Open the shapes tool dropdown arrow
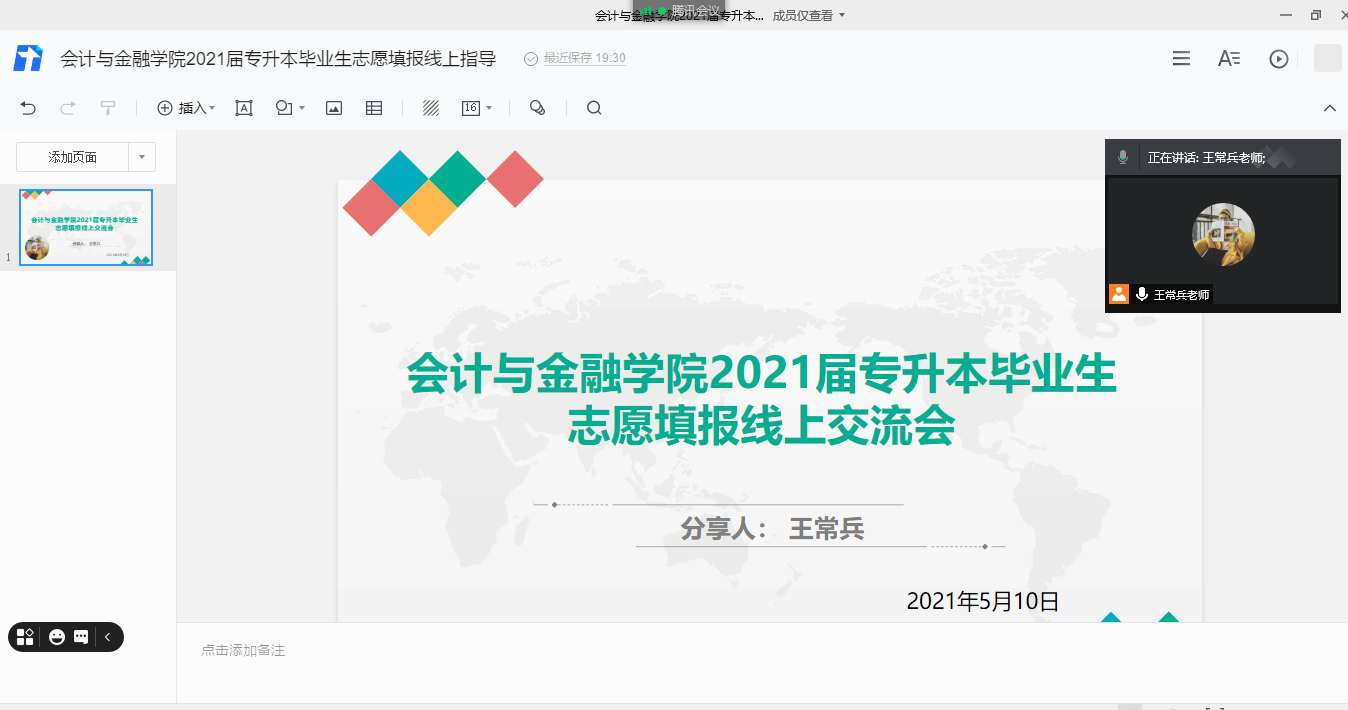Viewport: 1348px width, 710px height. (x=302, y=108)
